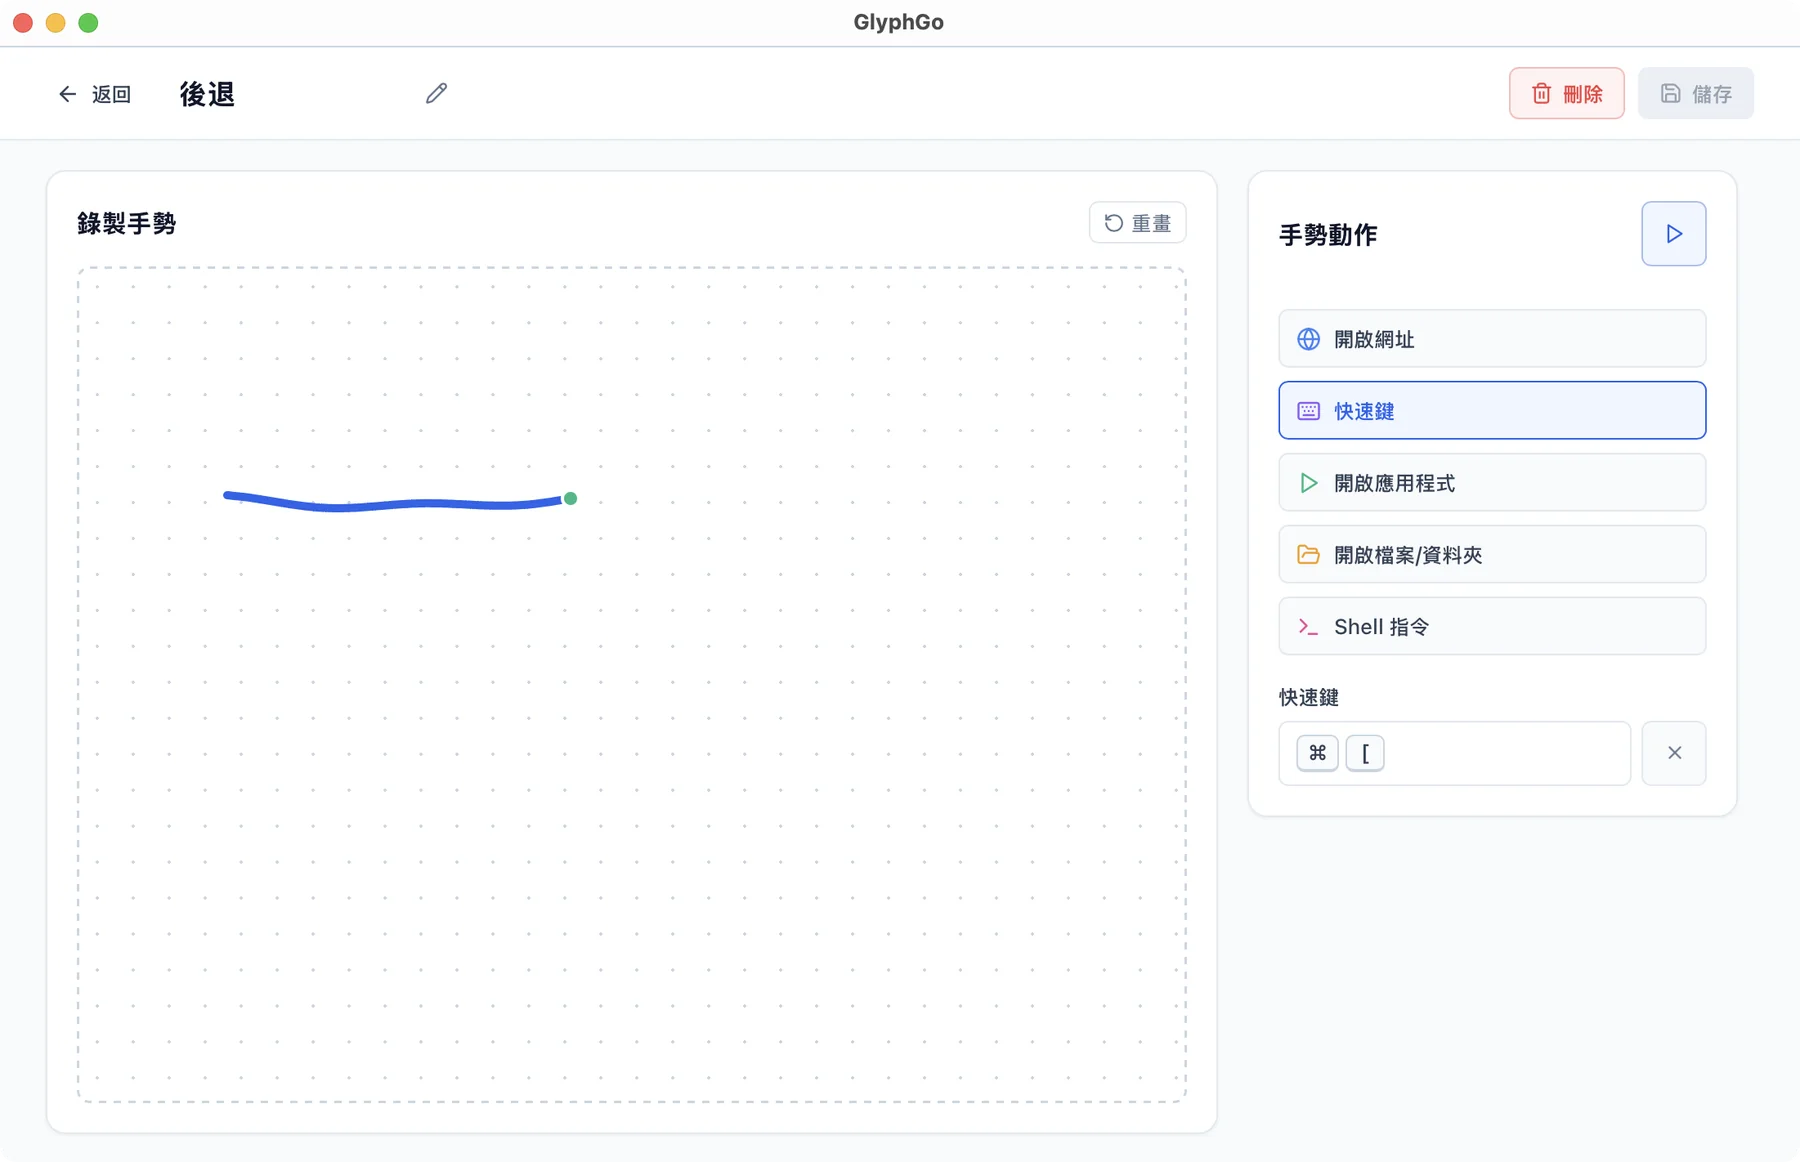Click the [ key chip in the shortcut
Image resolution: width=1800 pixels, height=1162 pixels.
[1365, 753]
